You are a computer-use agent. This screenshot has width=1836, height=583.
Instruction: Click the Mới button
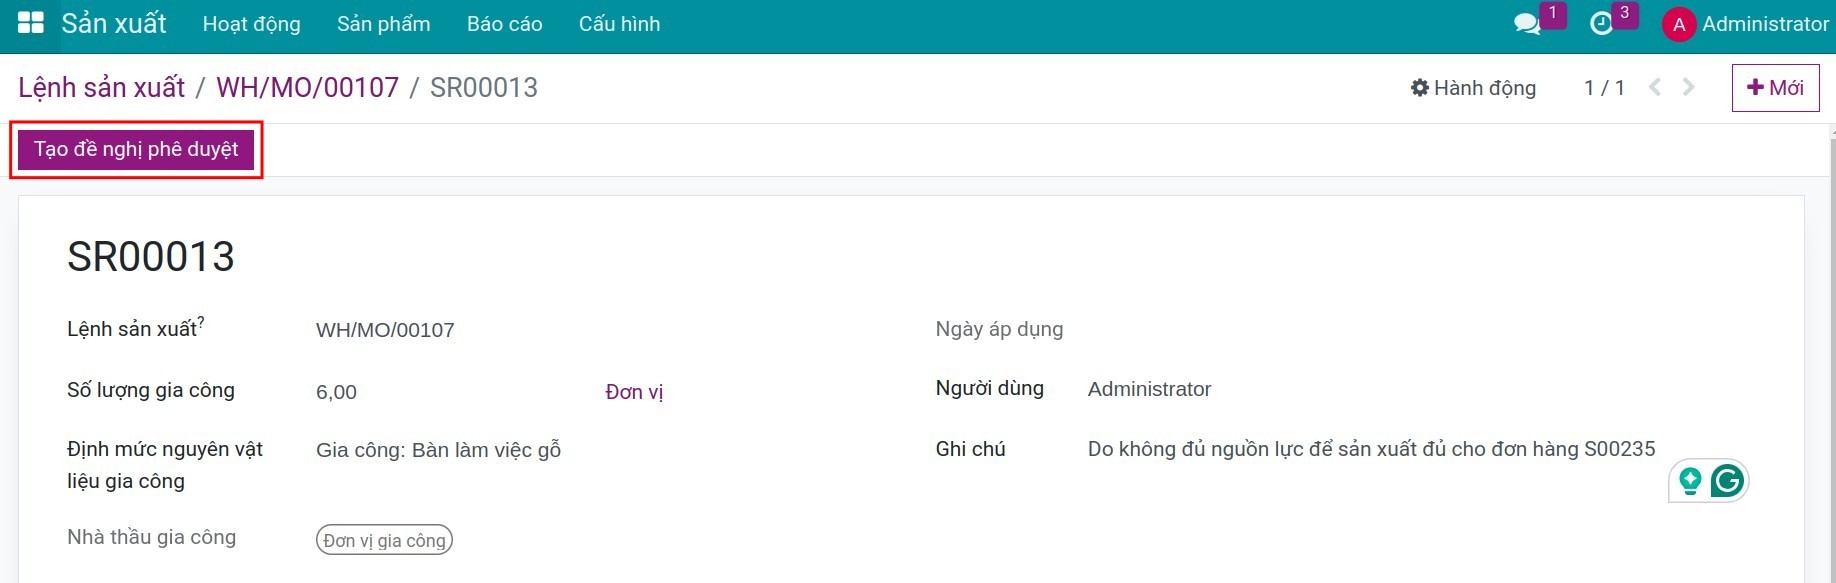pyautogui.click(x=1775, y=88)
